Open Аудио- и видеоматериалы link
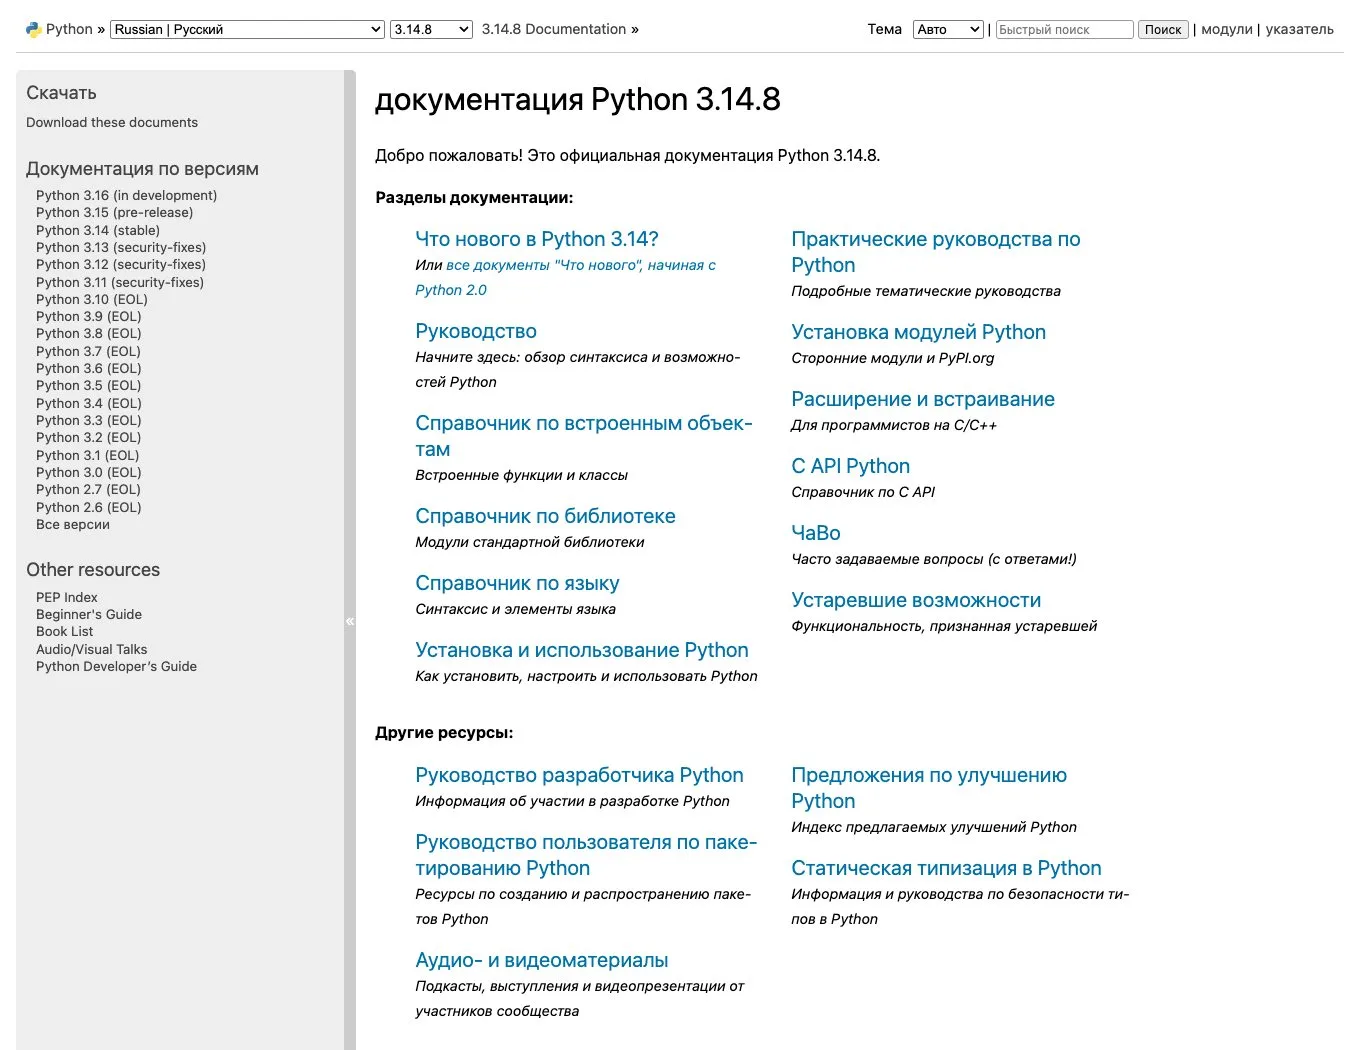 point(542,960)
